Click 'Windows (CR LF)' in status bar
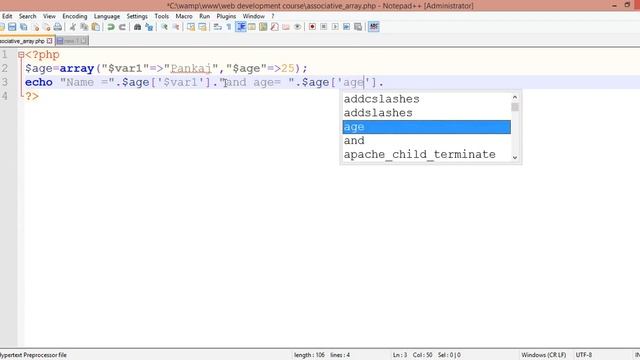The height and width of the screenshot is (360, 640). coord(543,355)
